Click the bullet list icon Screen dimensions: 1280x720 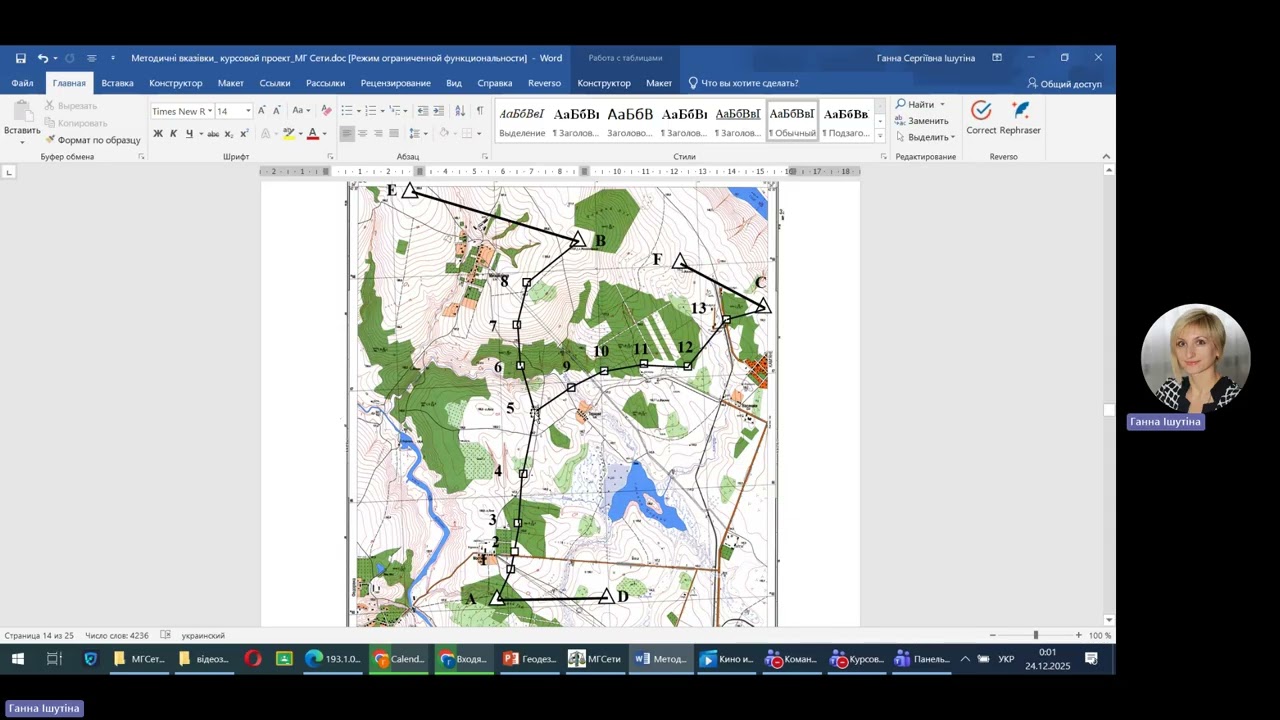click(349, 111)
